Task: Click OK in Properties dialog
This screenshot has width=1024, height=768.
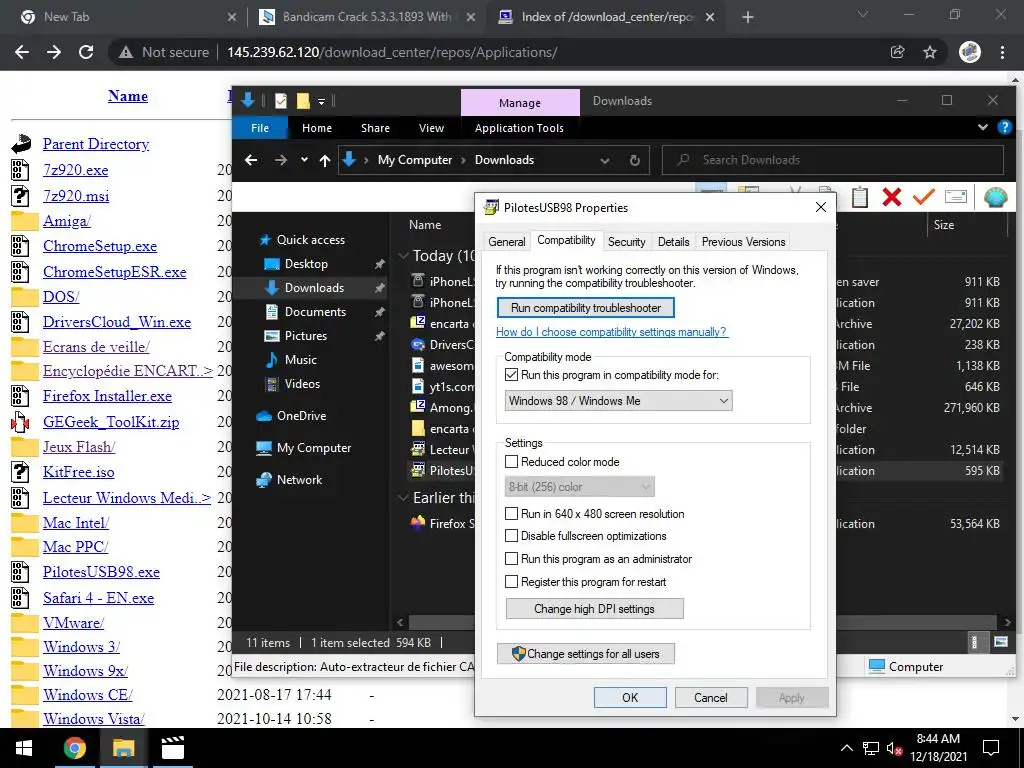Action: [x=630, y=697]
